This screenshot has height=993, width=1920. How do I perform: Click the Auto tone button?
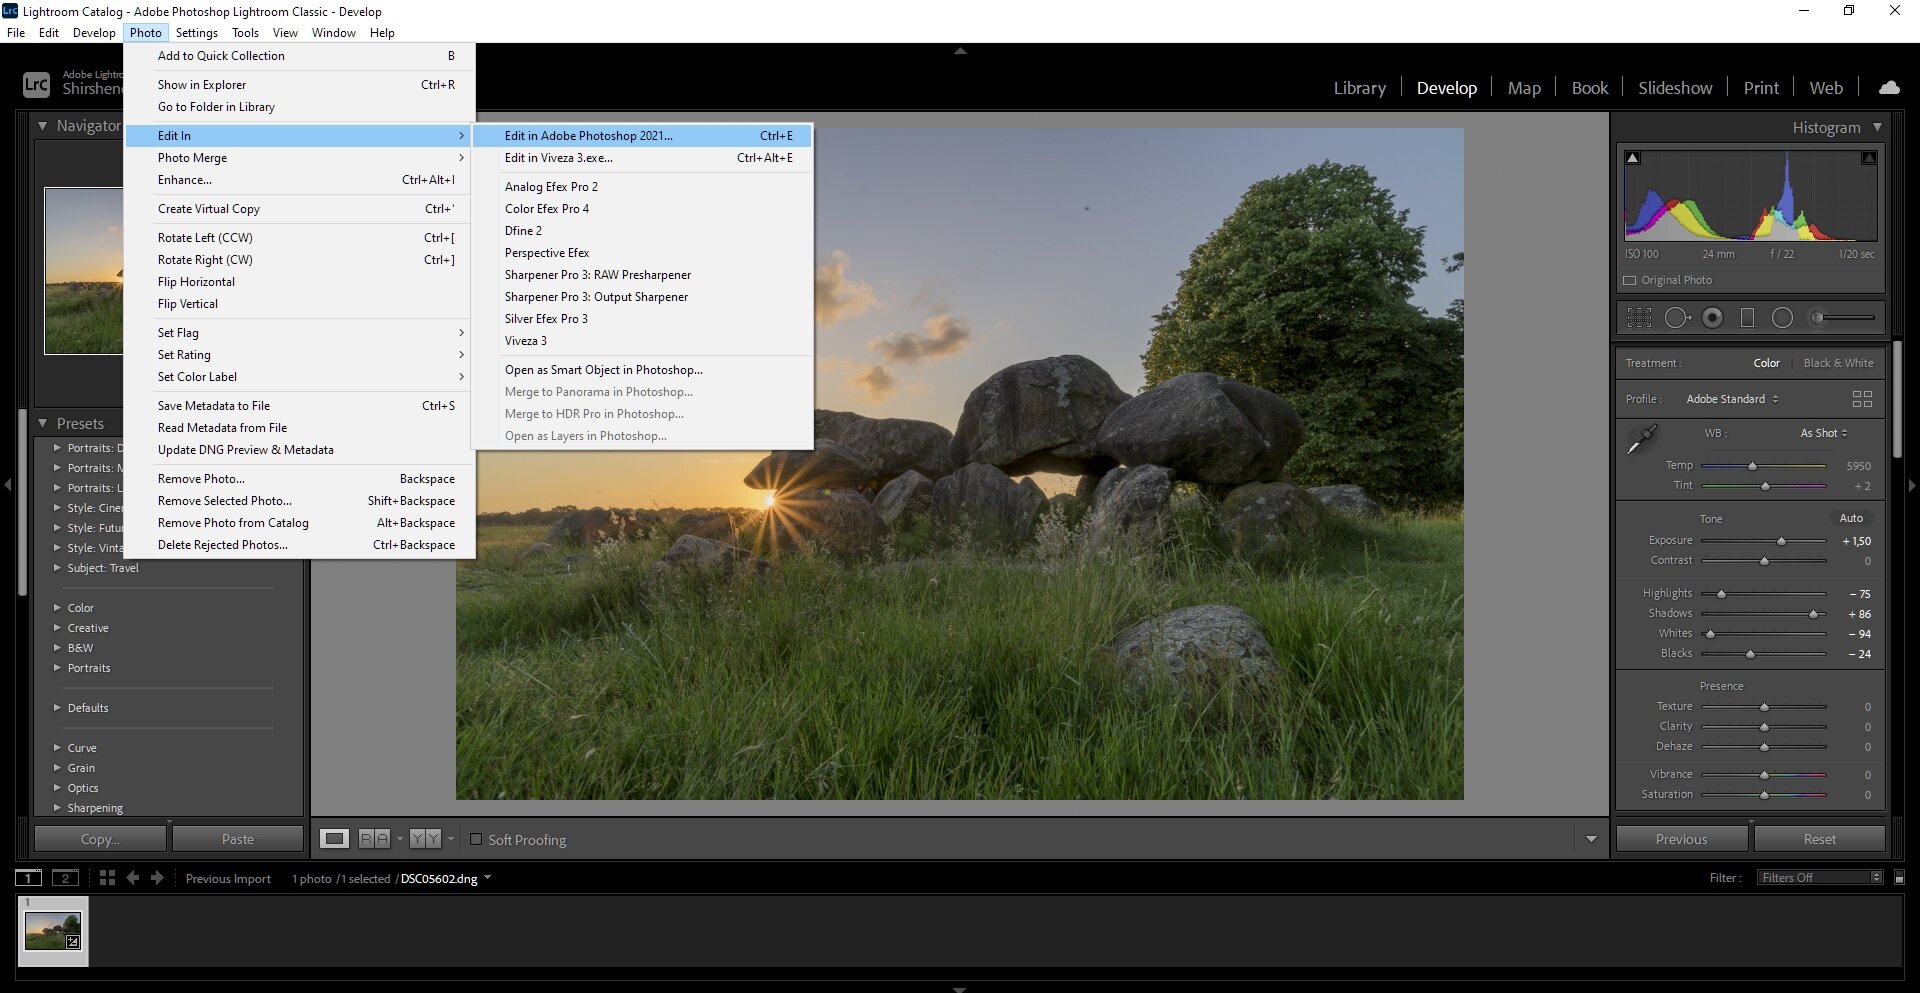point(1851,518)
